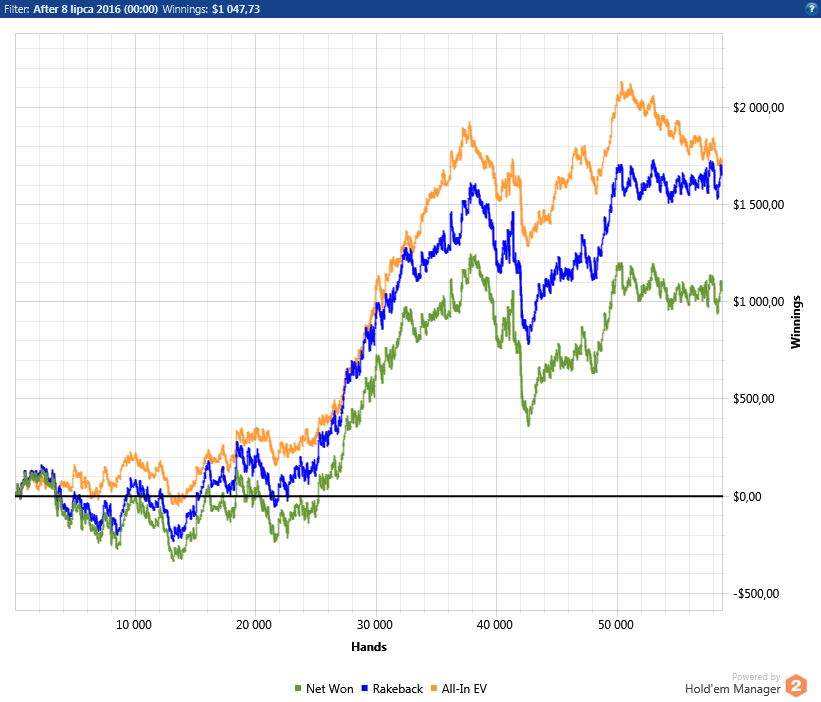The image size is (821, 702).
Task: Click the $500,00 axis label
Action: point(753,399)
